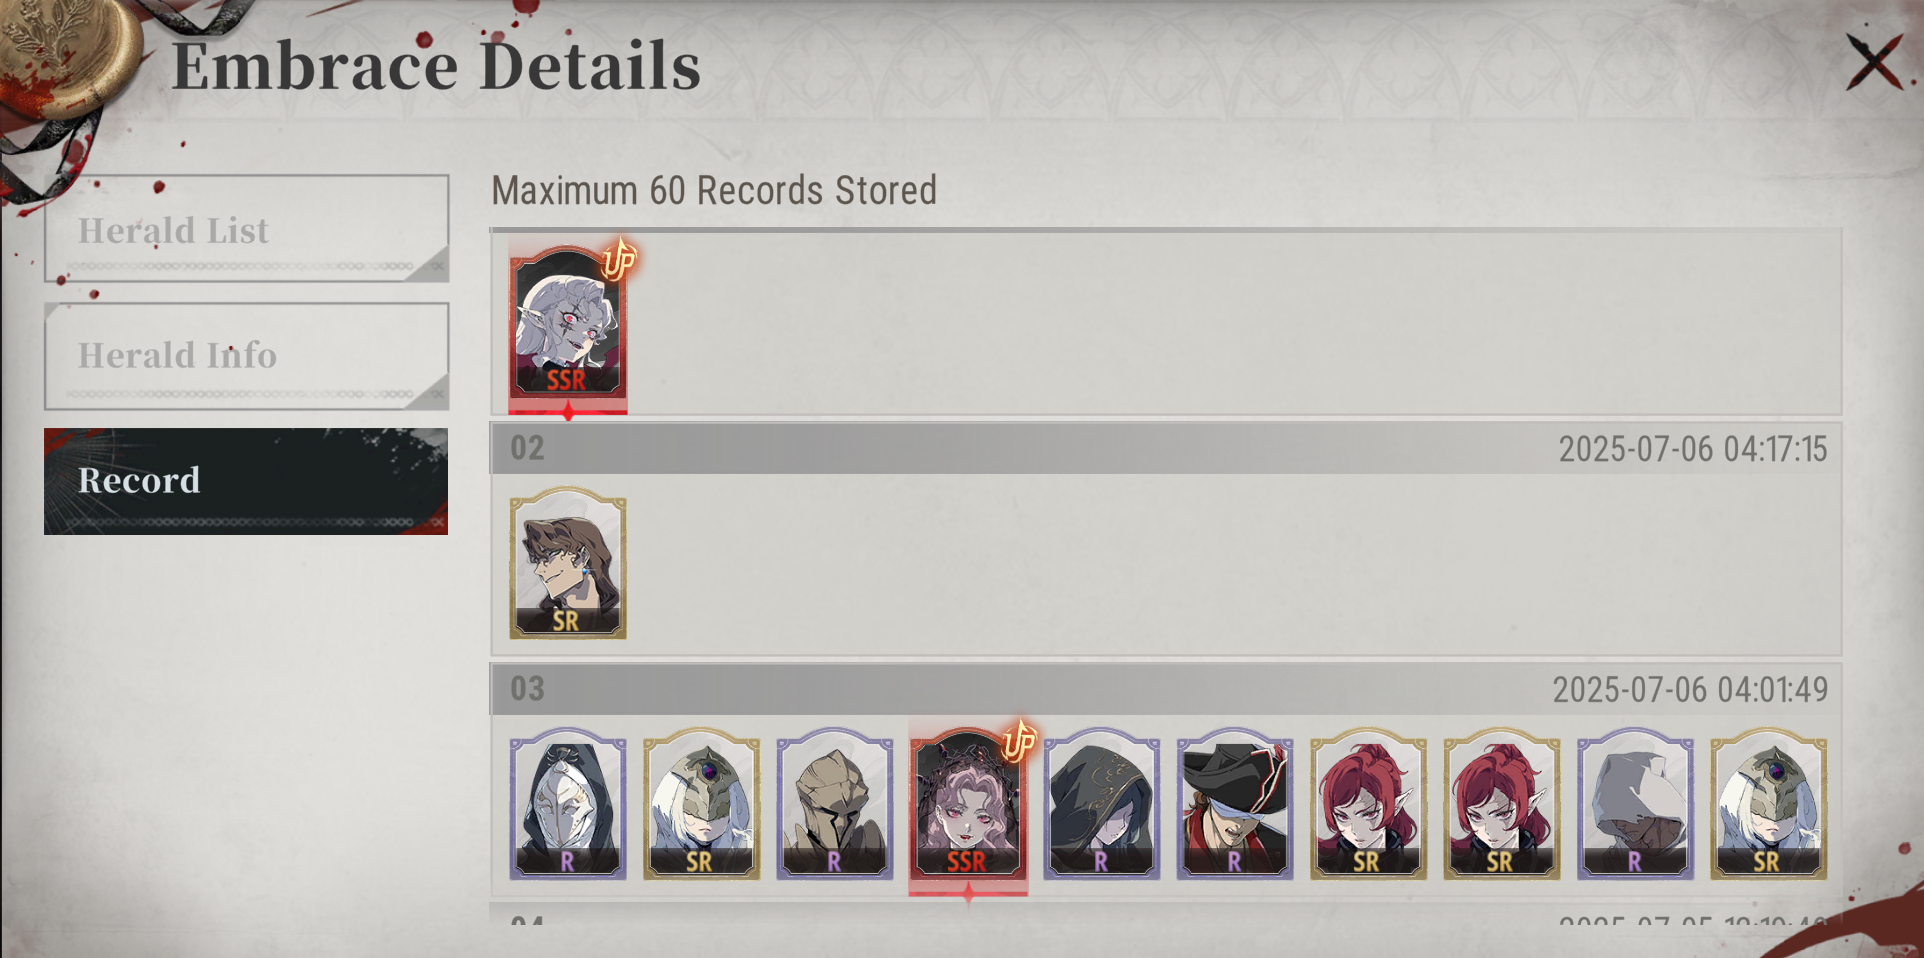Click the dark hooded R herald after the SSR
The image size is (1924, 958).
point(1102,804)
